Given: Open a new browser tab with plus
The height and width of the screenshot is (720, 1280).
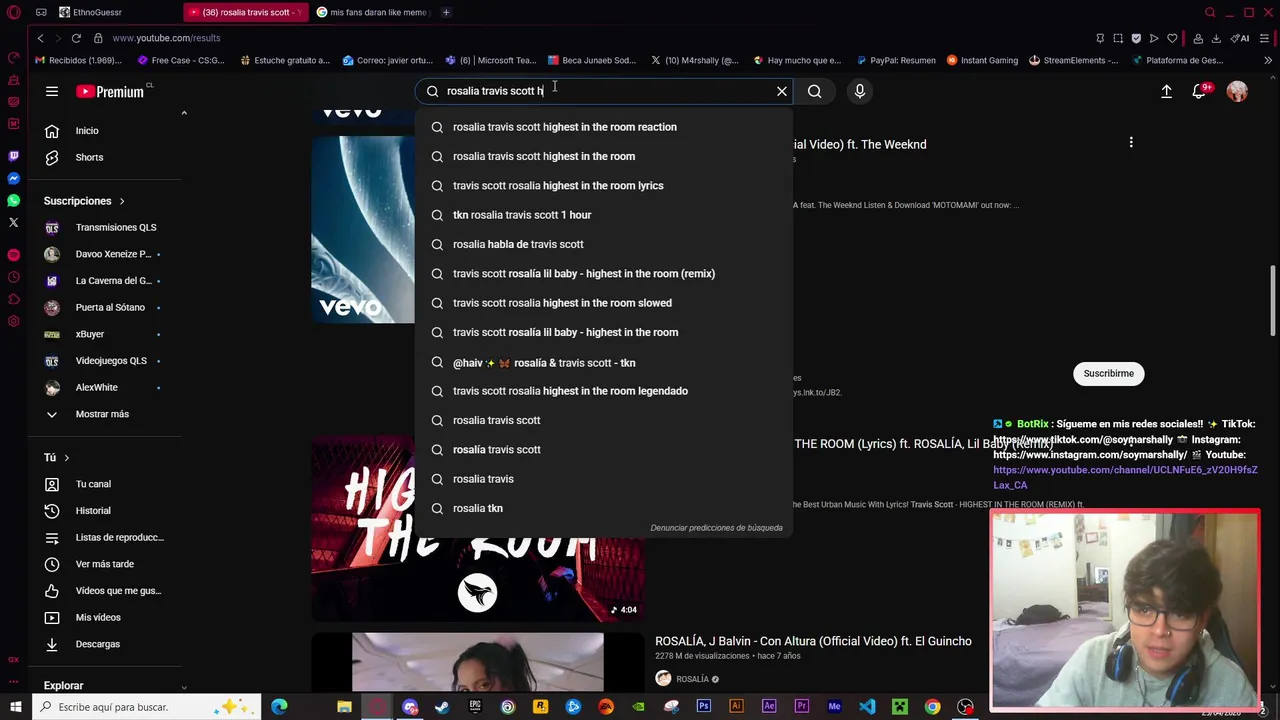Looking at the screenshot, I should [446, 12].
